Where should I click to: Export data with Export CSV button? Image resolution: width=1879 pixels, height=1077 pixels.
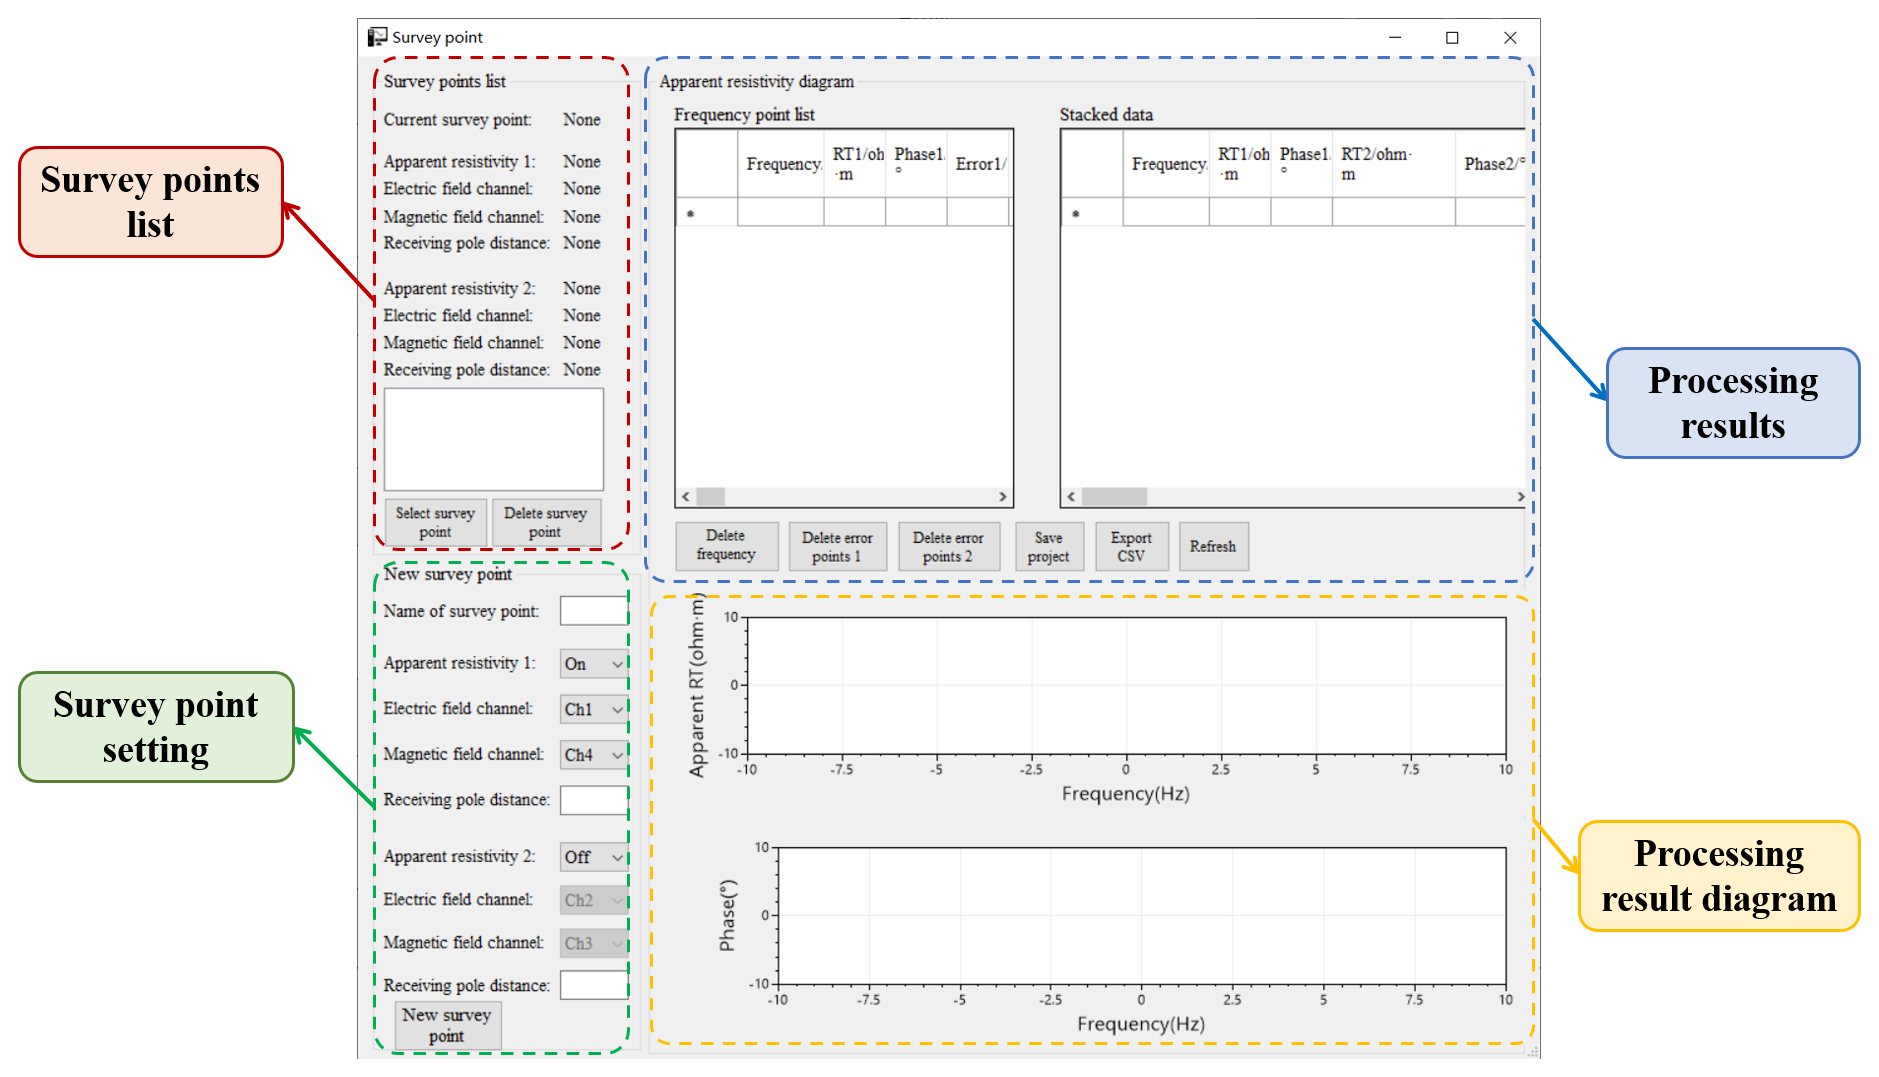tap(1131, 547)
